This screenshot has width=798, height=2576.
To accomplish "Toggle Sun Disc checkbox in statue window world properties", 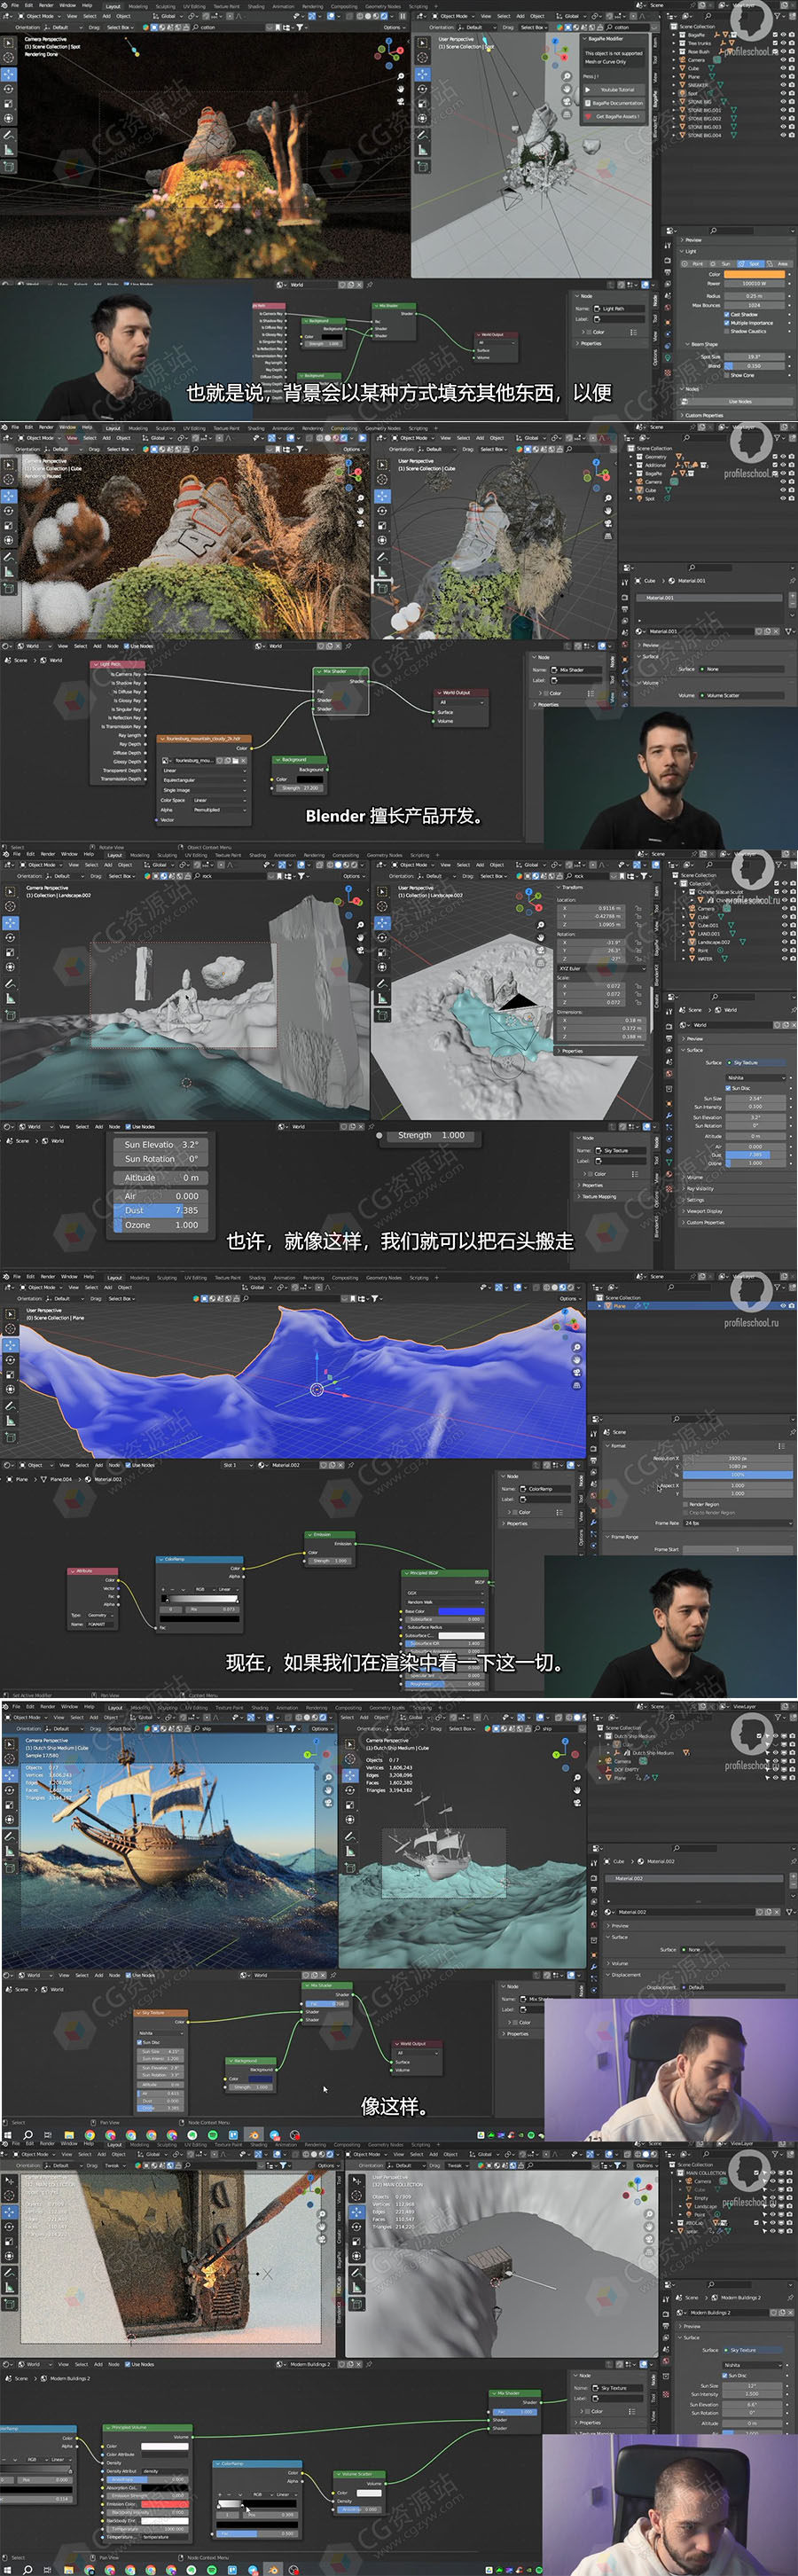I will [728, 1088].
